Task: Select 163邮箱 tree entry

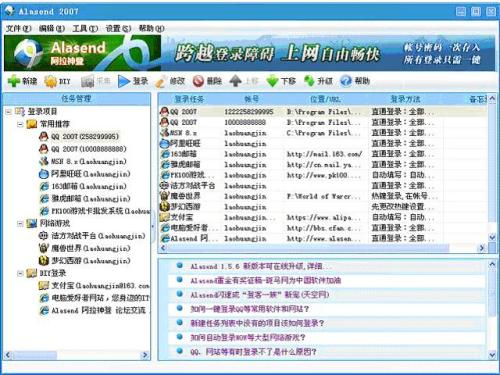Action: (x=89, y=186)
